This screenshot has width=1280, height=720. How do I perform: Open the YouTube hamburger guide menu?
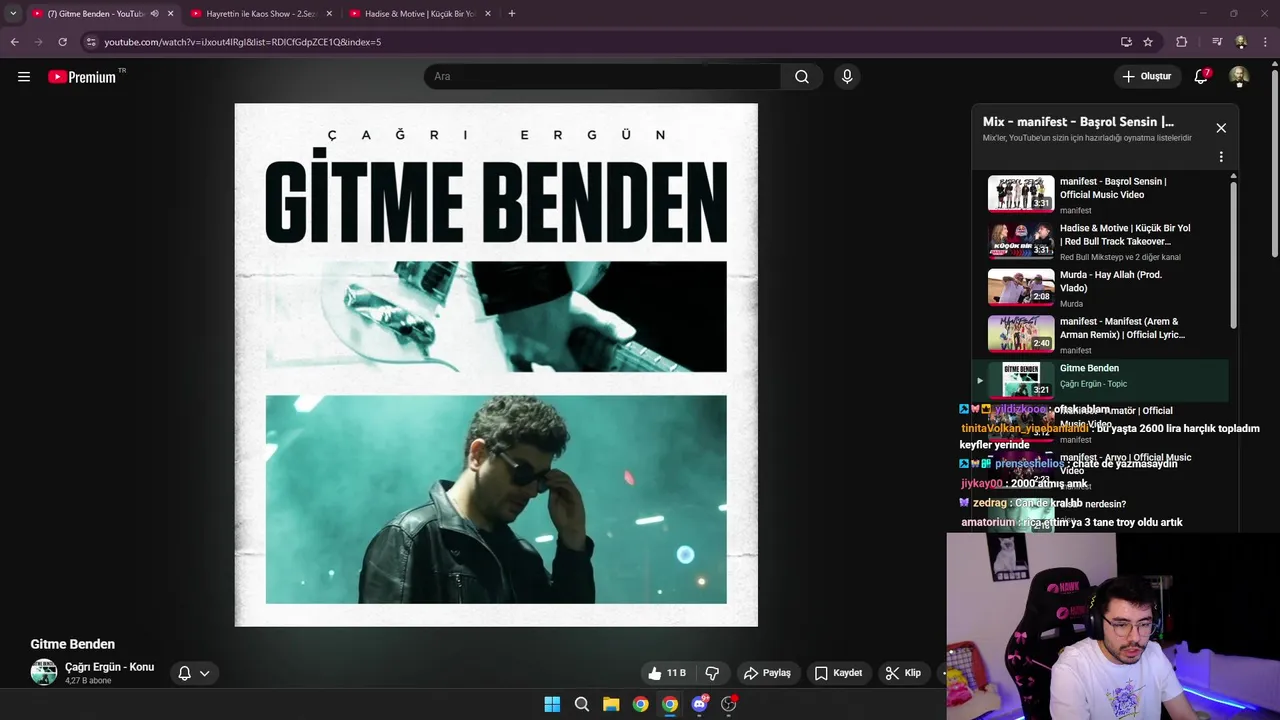[x=24, y=76]
